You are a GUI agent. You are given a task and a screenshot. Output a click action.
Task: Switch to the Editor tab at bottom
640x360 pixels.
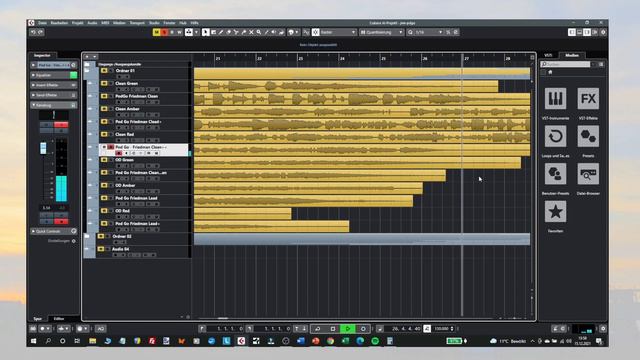59,318
